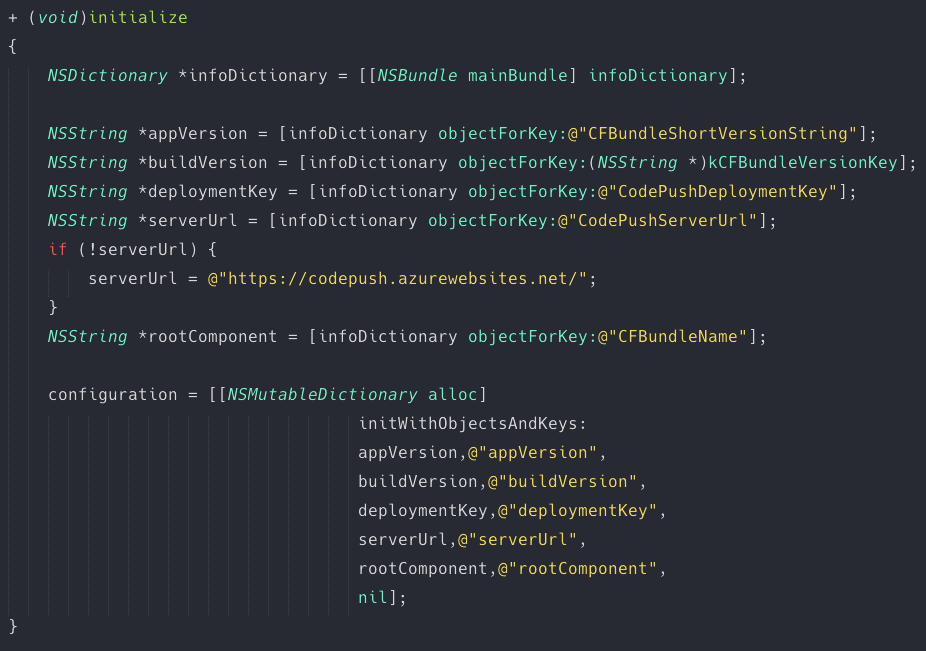The width and height of the screenshot is (926, 651).
Task: Select the NSBundle class name
Action: [x=417, y=76]
